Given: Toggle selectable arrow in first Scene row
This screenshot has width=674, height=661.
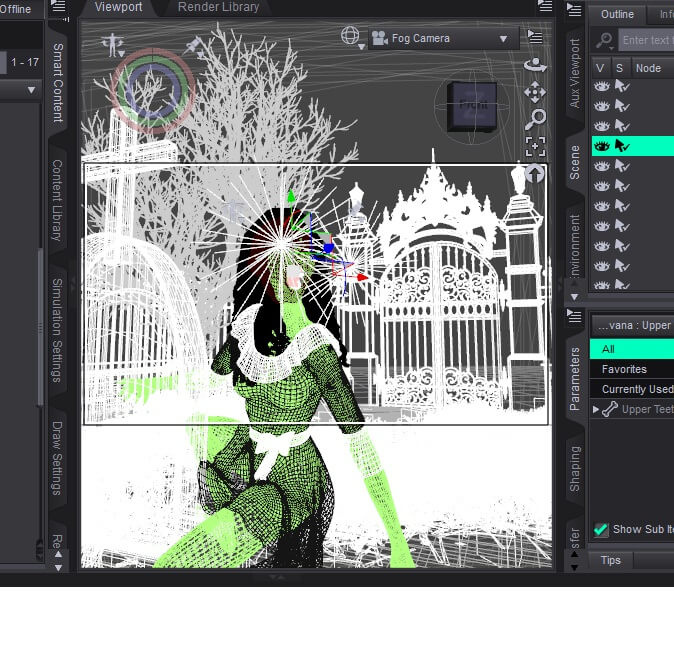Looking at the screenshot, I should point(622,86).
